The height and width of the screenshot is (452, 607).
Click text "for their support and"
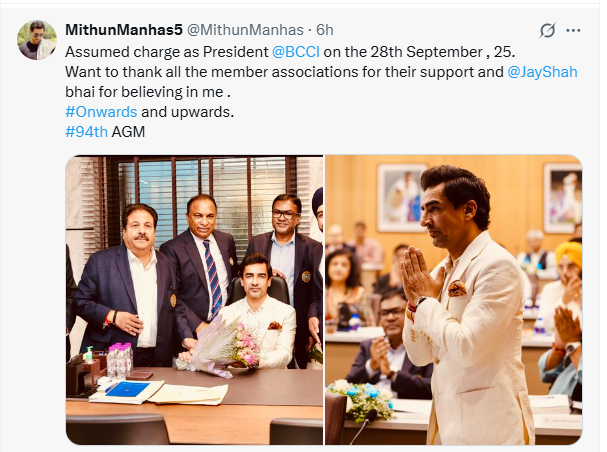(442, 72)
